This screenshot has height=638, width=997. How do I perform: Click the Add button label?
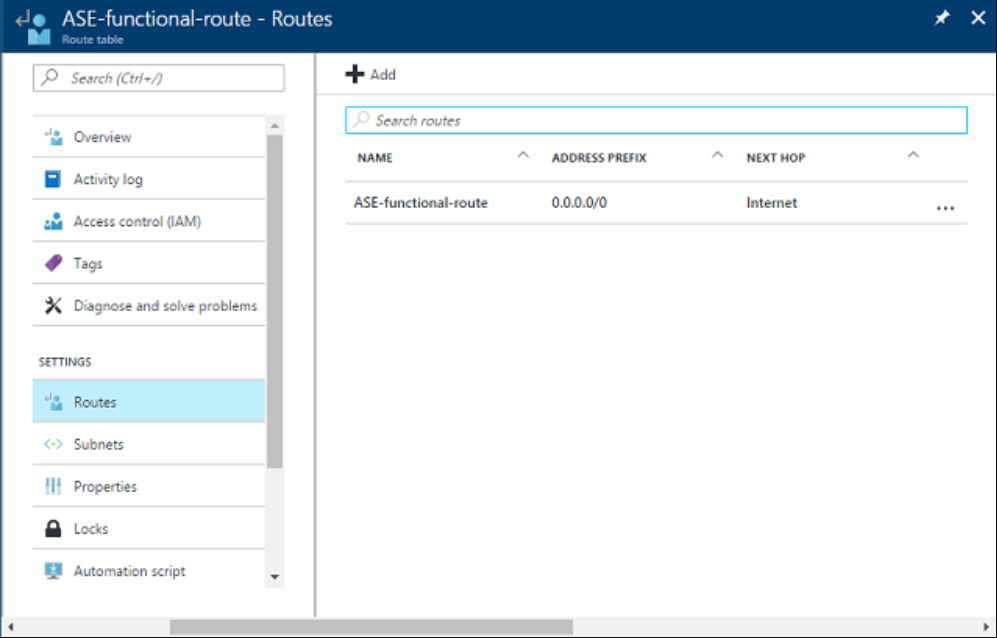pos(383,74)
